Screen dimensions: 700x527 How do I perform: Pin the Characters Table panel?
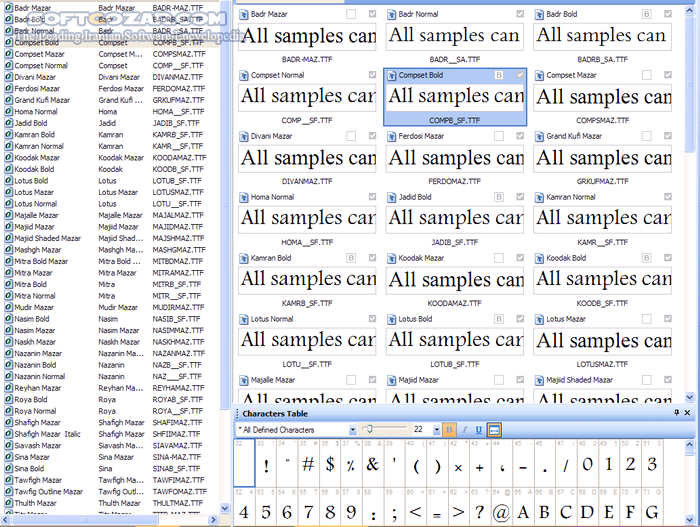[x=676, y=413]
